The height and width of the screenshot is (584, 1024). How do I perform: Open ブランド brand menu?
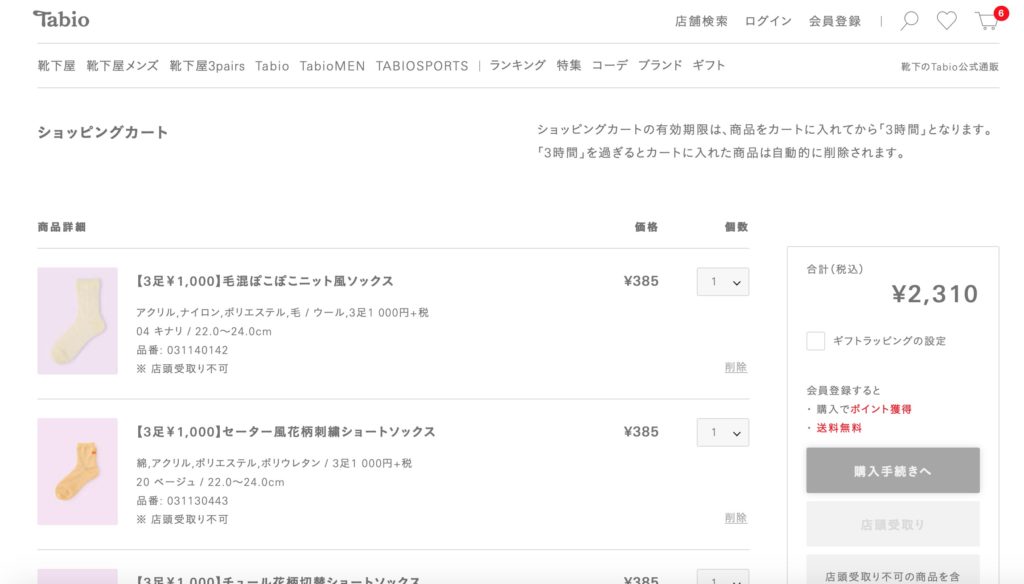coord(660,65)
